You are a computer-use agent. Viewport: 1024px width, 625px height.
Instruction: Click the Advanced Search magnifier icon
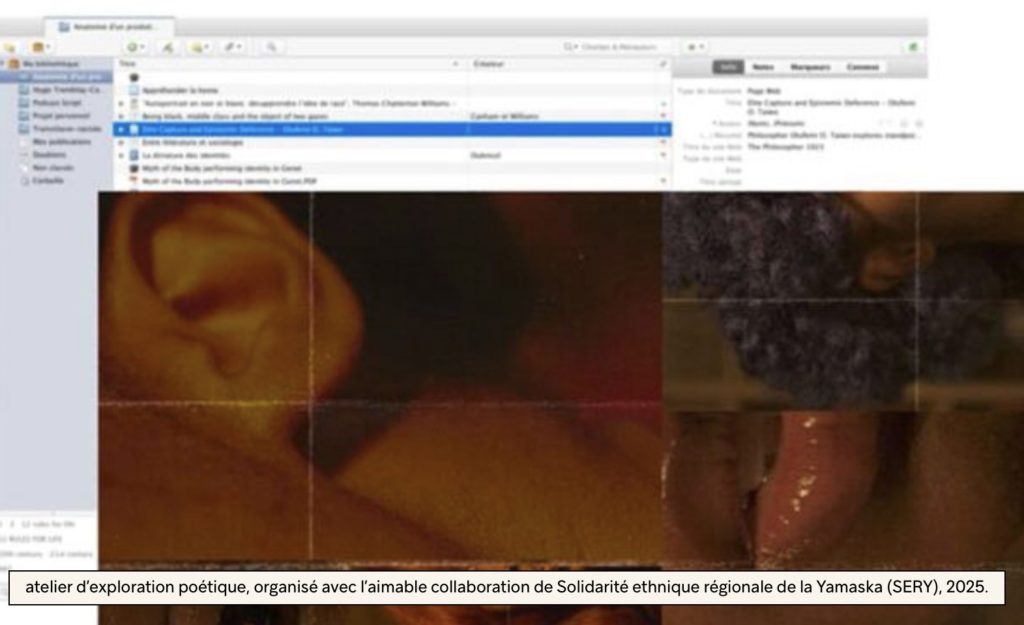270,47
